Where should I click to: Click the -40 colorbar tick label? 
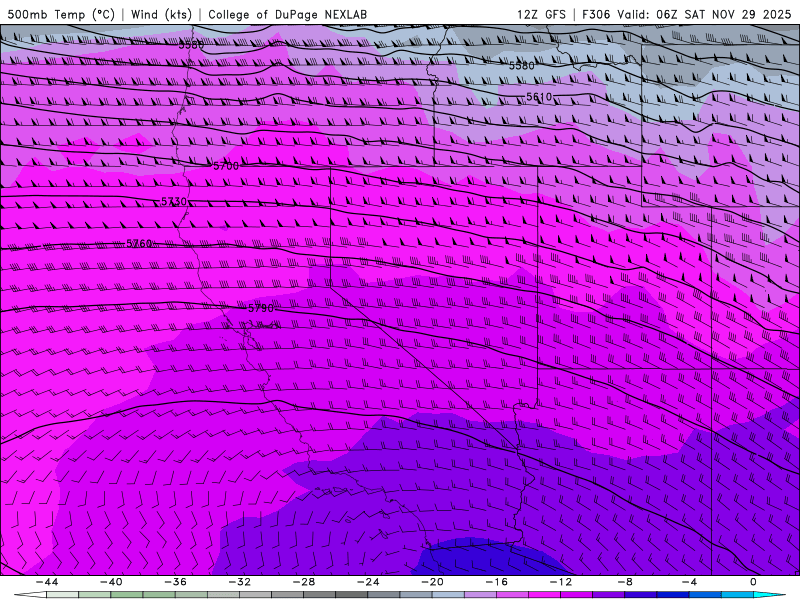click(x=111, y=582)
